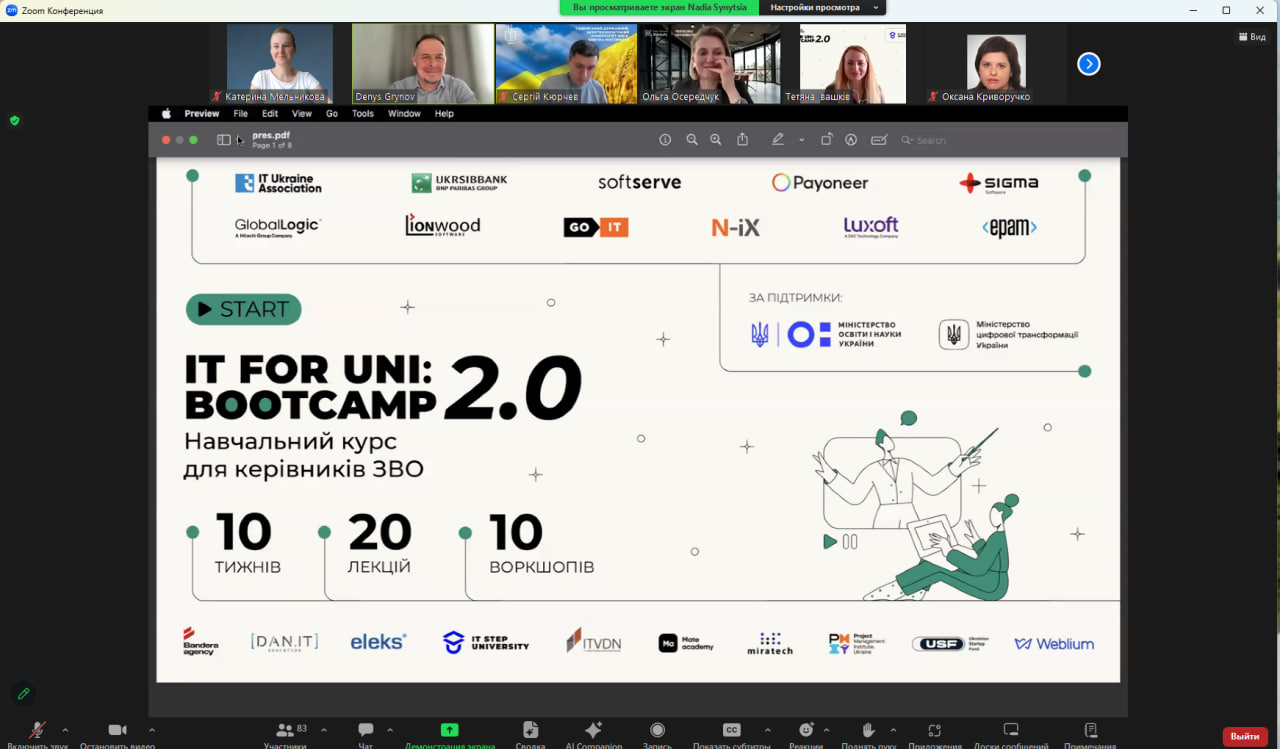Expand the arrow next to Участники
The image size is (1280, 749).
click(x=324, y=730)
